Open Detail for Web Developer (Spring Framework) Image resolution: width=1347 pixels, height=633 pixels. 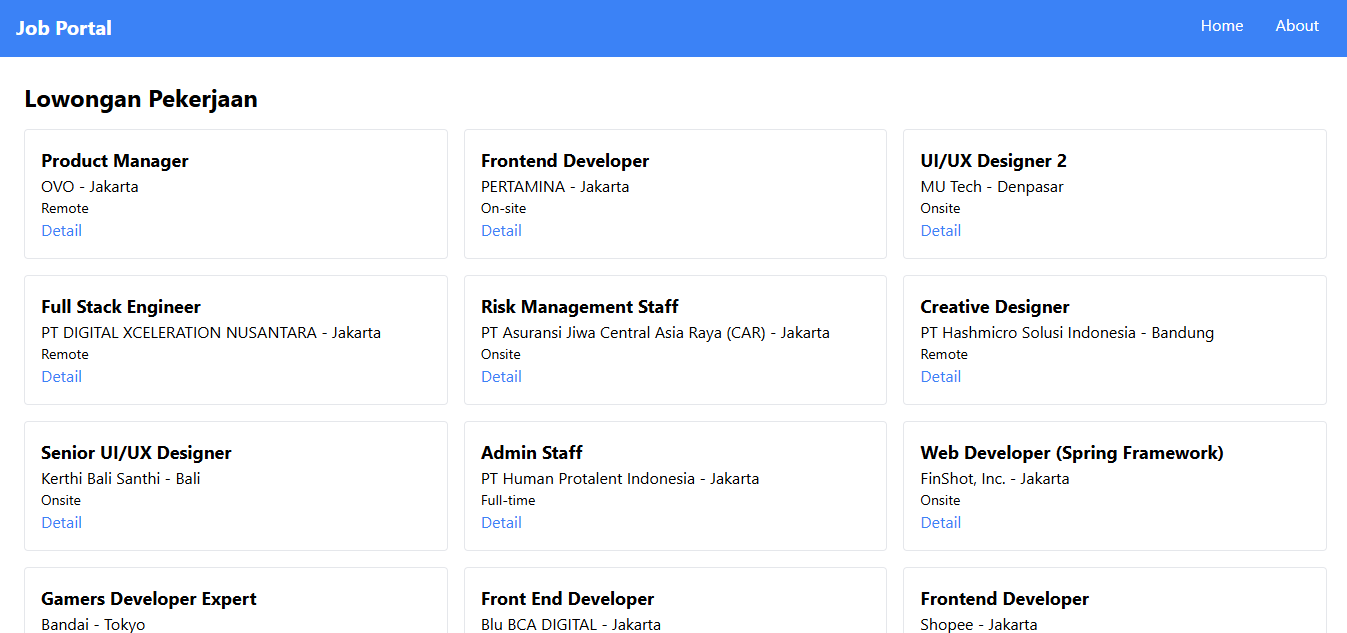pyautogui.click(x=940, y=523)
